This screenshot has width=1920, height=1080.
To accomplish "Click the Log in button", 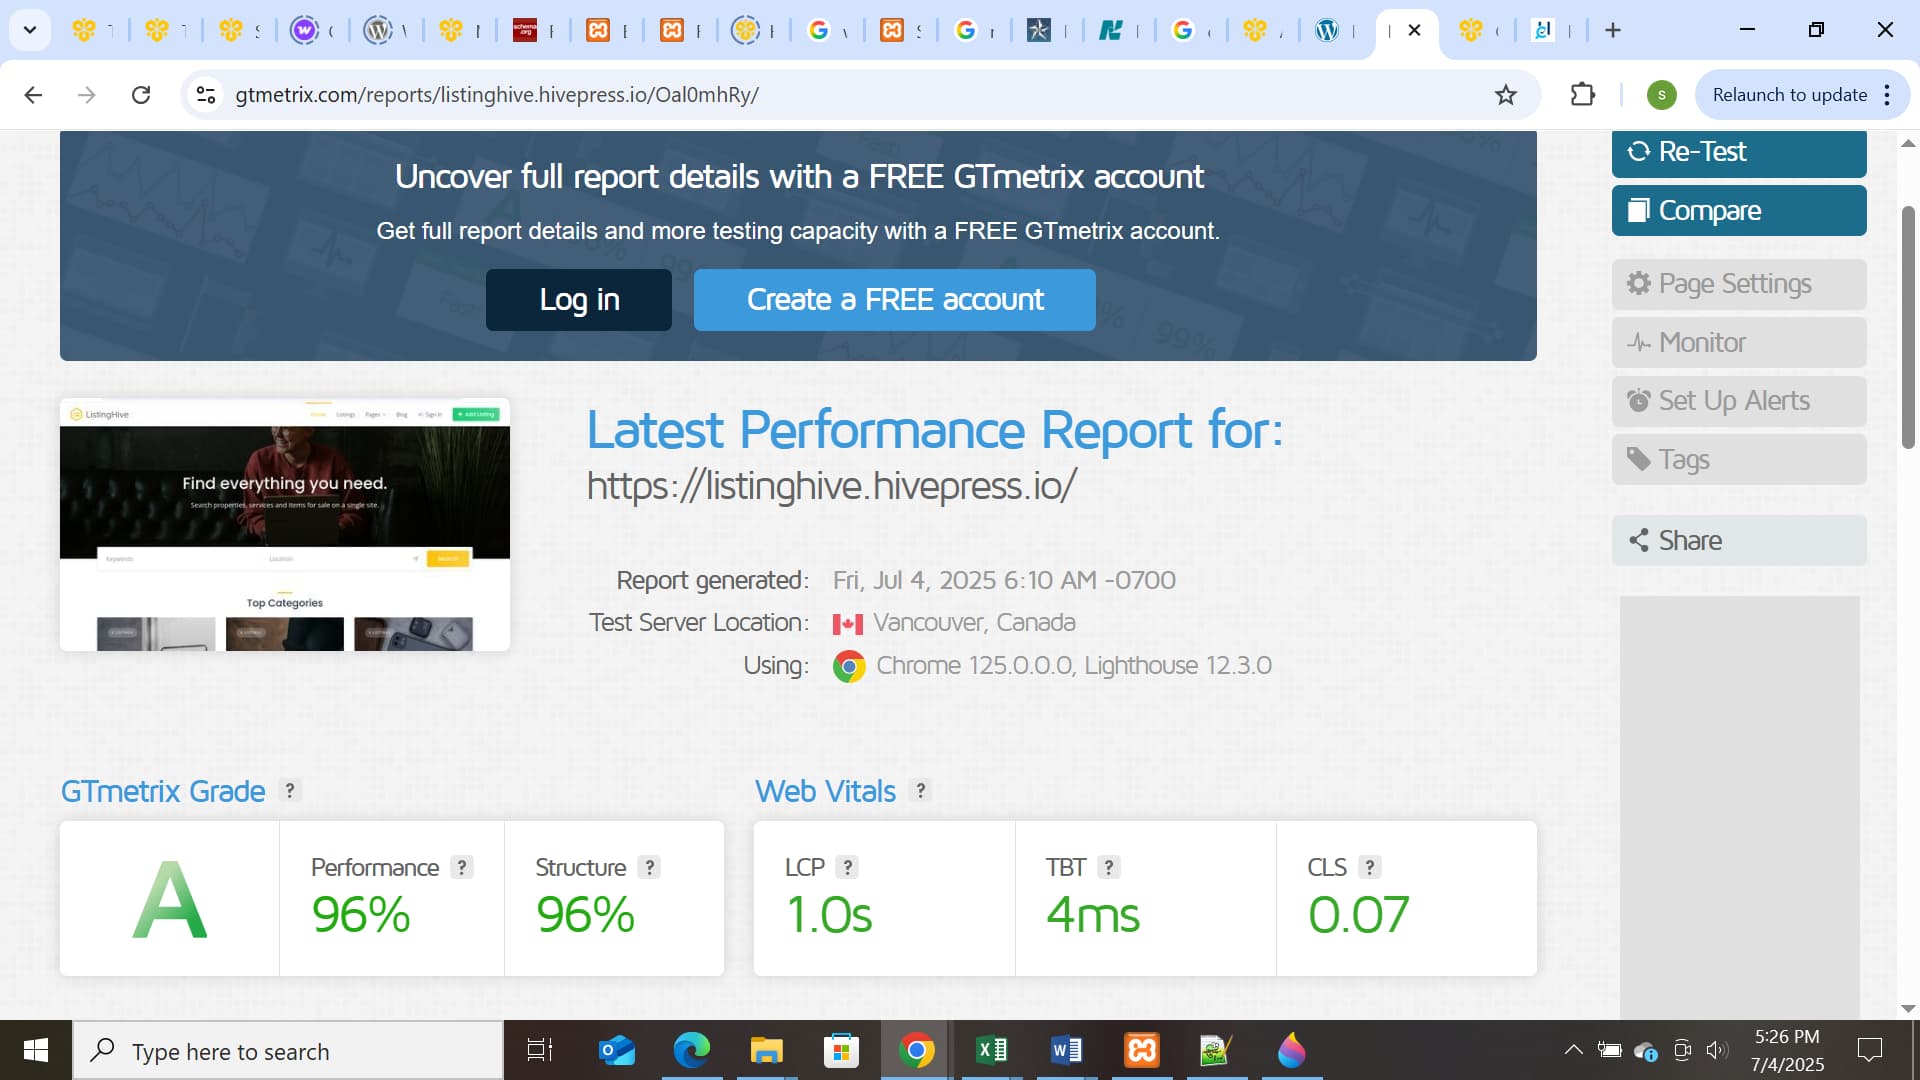I will 579,300.
